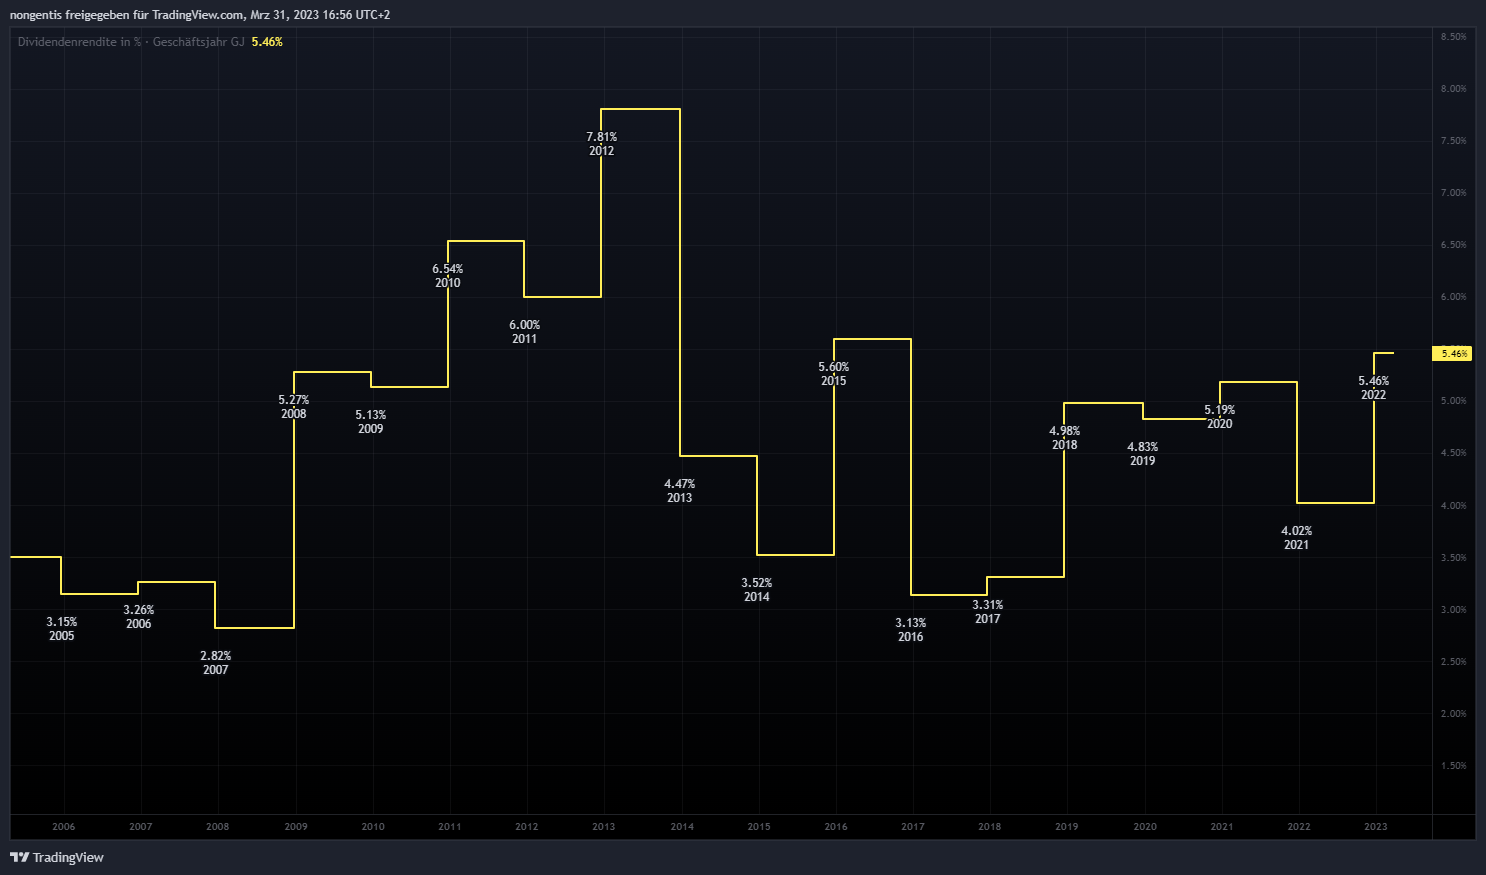Click the TradingView logo icon
The image size is (1486, 875).
coord(19,857)
